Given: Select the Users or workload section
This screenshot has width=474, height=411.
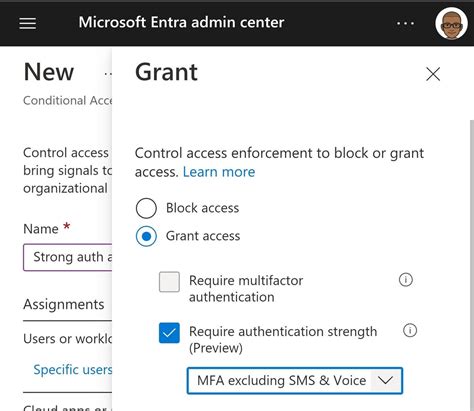Looking at the screenshot, I should pyautogui.click(x=68, y=339).
